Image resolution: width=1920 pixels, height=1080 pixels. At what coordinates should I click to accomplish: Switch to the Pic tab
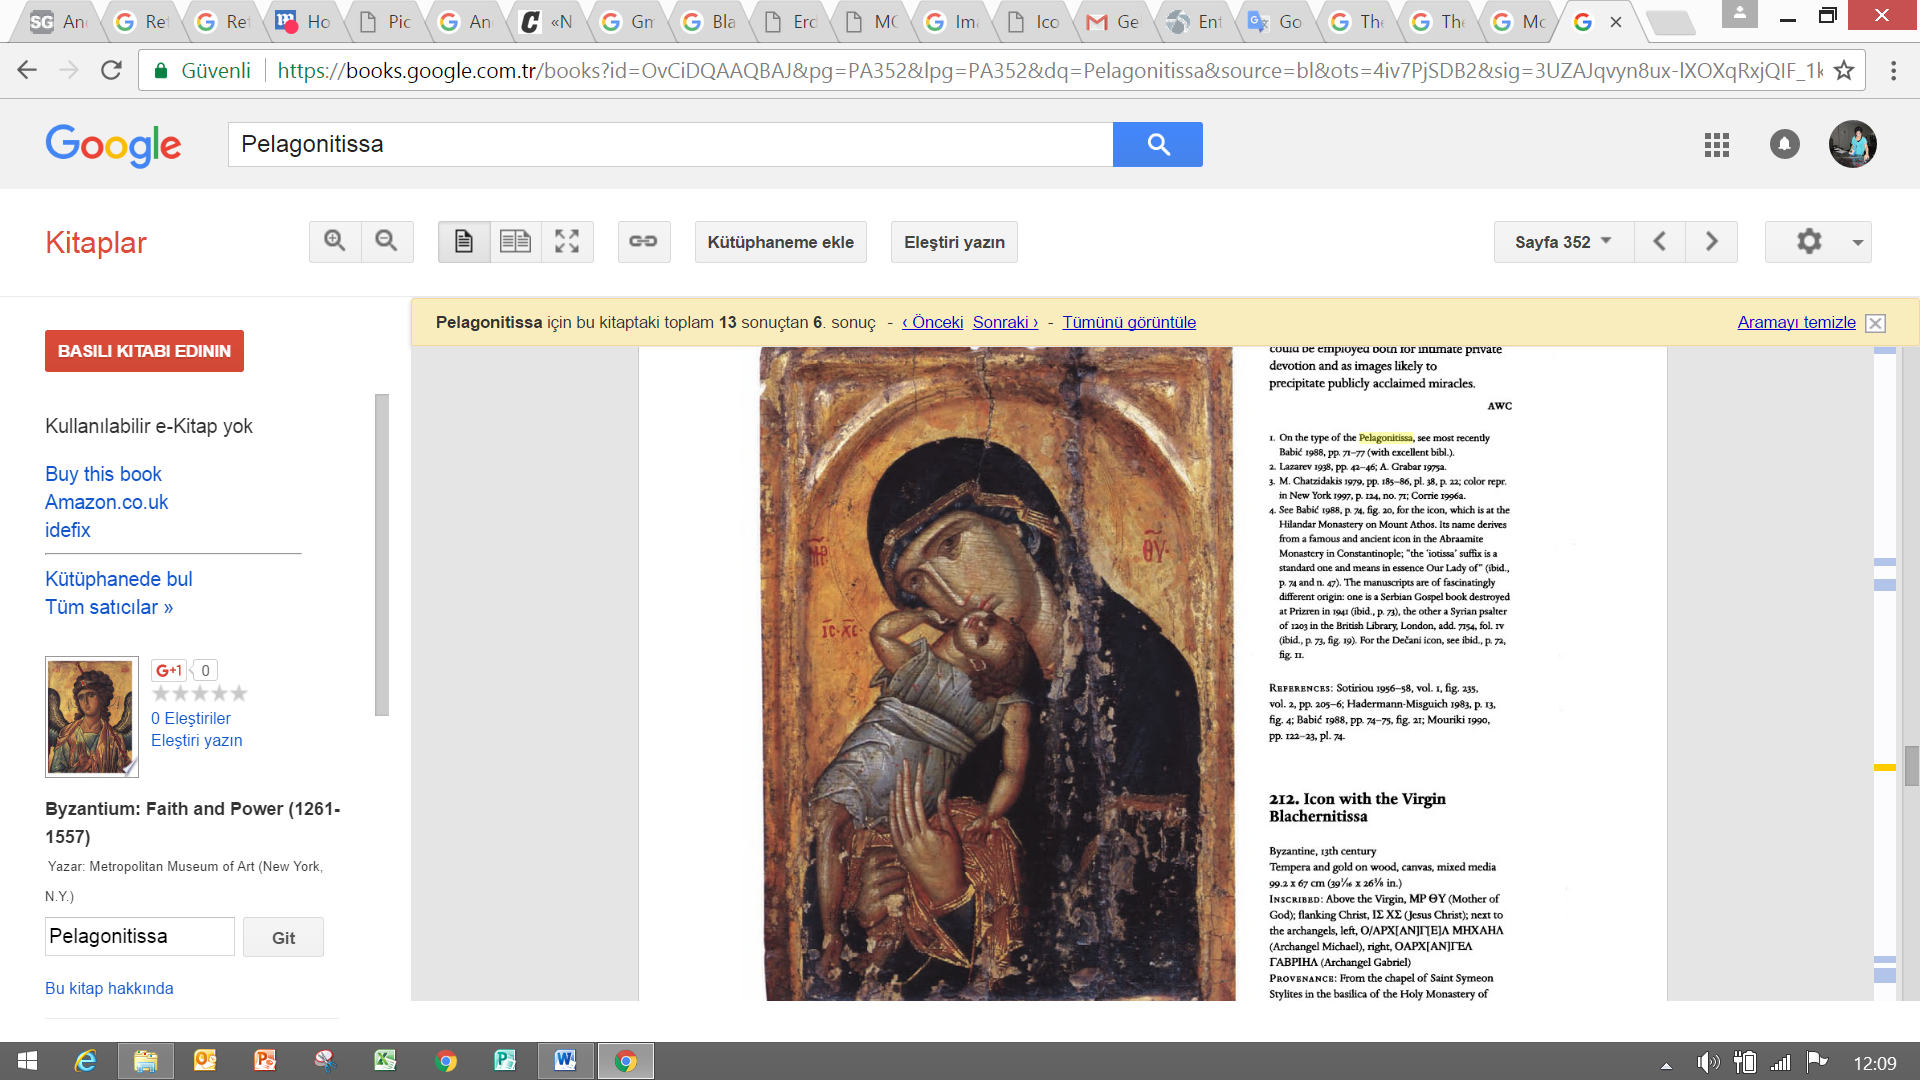point(385,22)
